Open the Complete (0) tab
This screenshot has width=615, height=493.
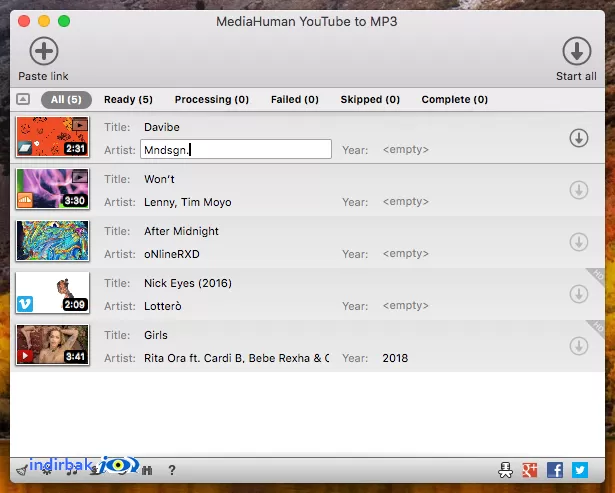tap(455, 100)
